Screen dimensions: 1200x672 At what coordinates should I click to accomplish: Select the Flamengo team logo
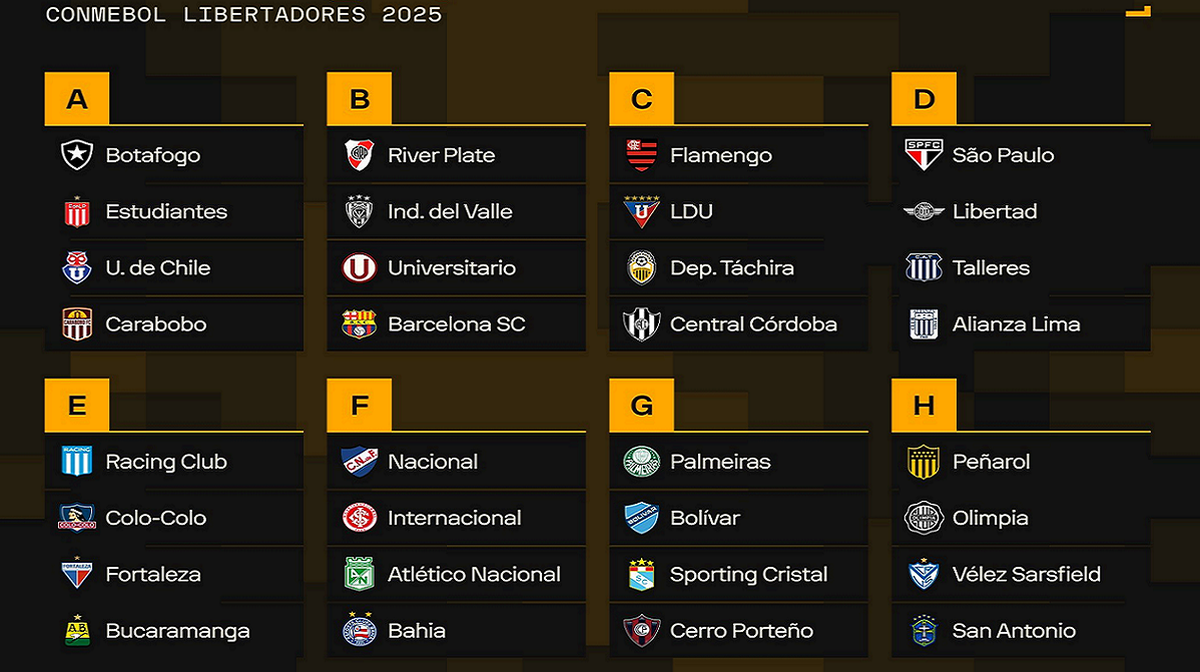click(x=641, y=155)
